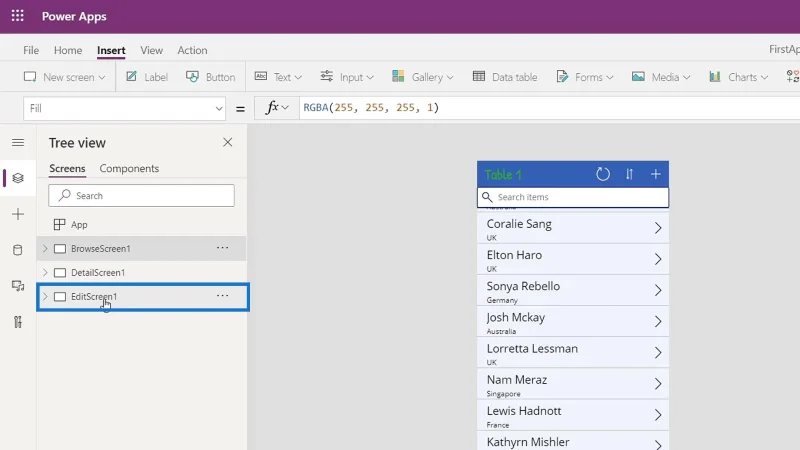Image resolution: width=800 pixels, height=450 pixels.
Task: Select the Coralie Sang name text
Action: pyautogui.click(x=519, y=224)
